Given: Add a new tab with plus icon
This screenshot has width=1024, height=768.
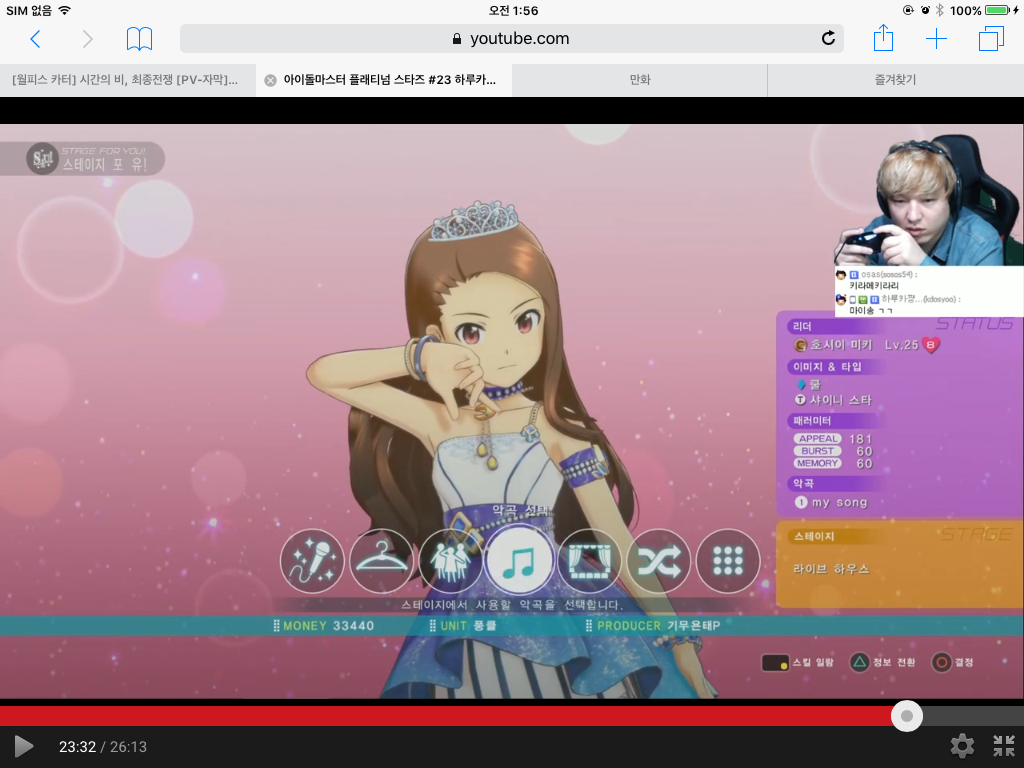Looking at the screenshot, I should [936, 39].
